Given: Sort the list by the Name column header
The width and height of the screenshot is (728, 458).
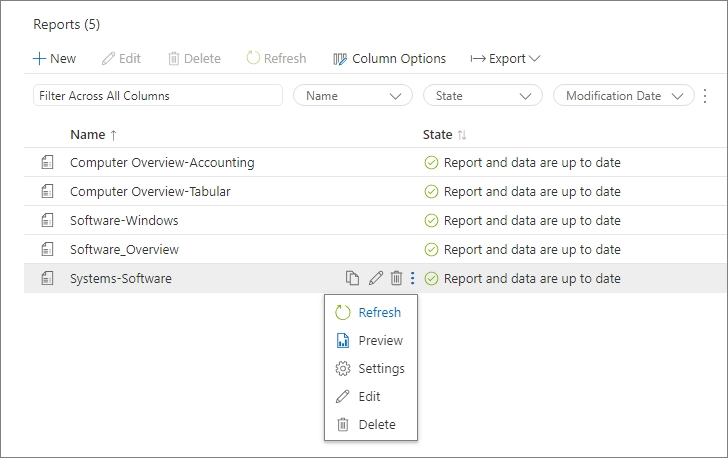Looking at the screenshot, I should pyautogui.click(x=87, y=134).
